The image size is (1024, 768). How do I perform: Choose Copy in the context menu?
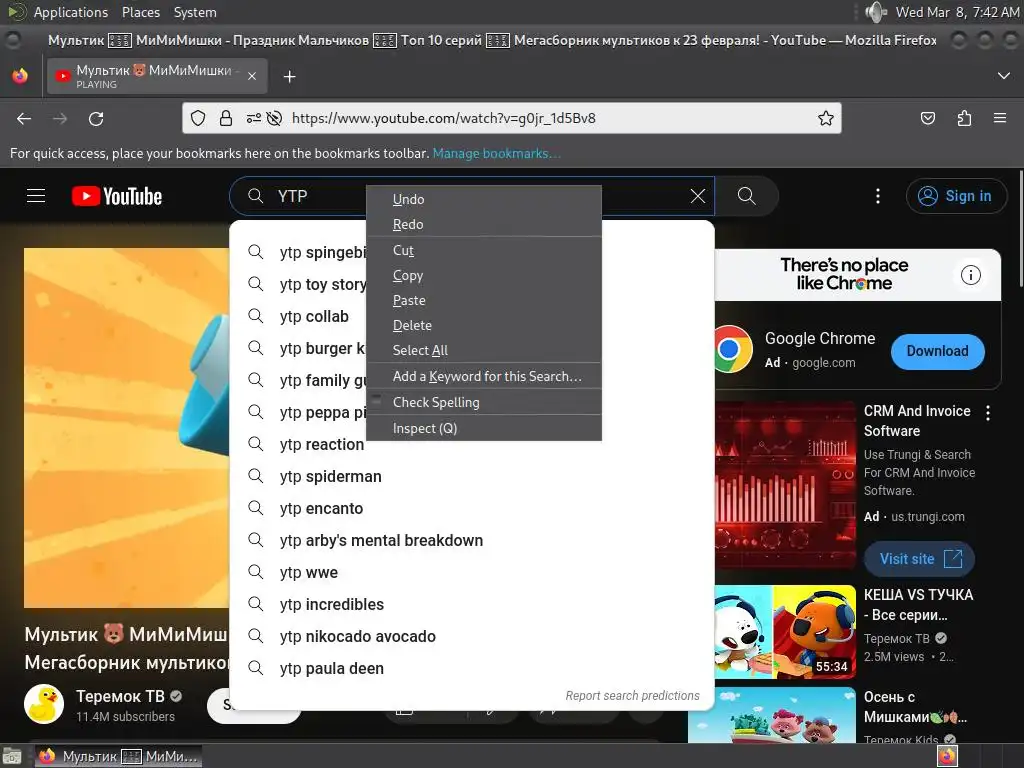coord(484,275)
